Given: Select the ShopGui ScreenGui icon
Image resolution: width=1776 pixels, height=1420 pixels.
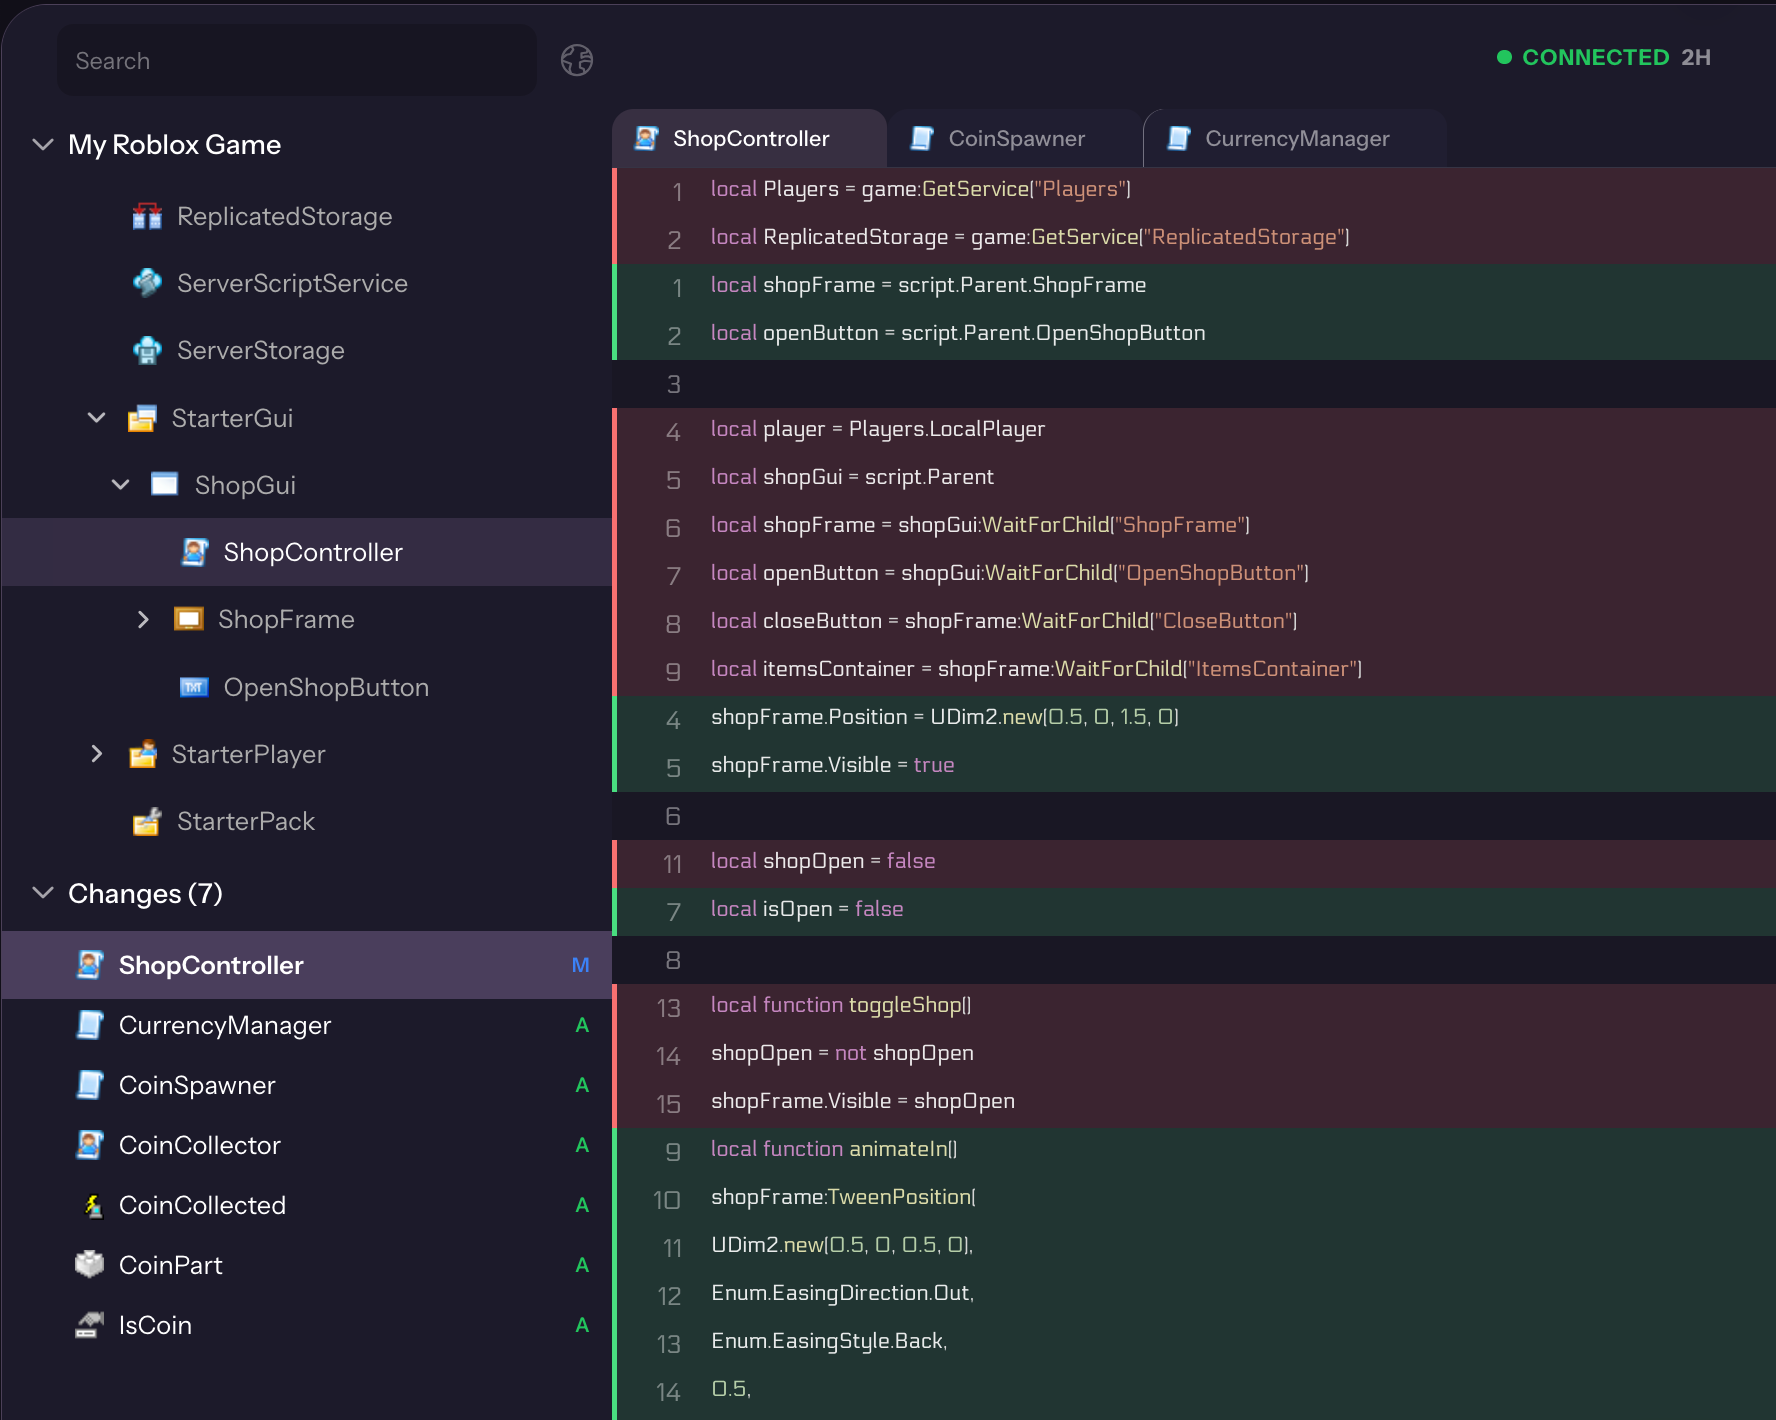Looking at the screenshot, I should (166, 485).
